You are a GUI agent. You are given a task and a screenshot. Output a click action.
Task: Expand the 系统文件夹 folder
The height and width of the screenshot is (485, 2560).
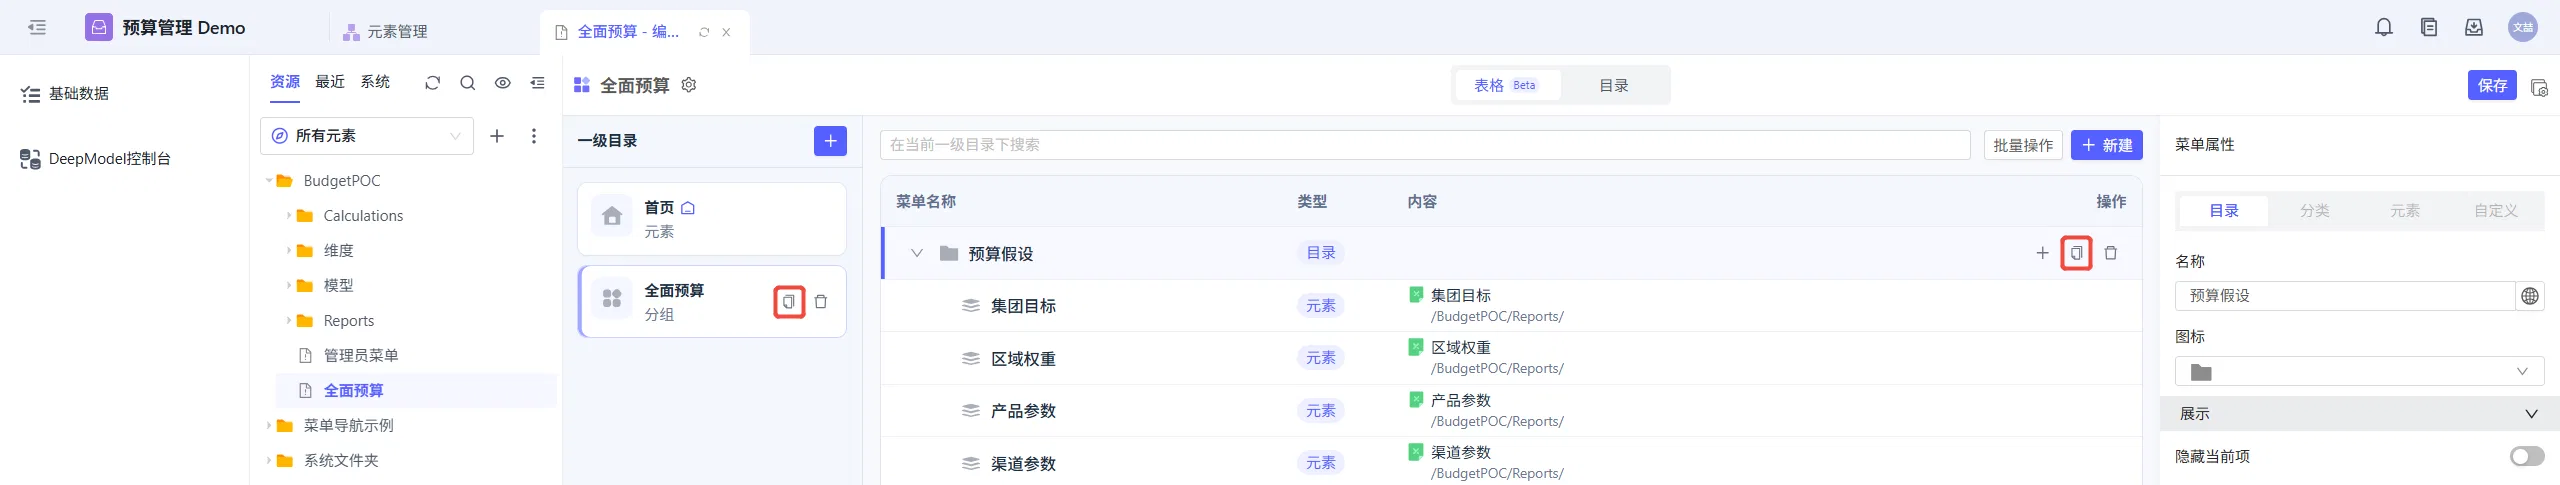tap(269, 461)
